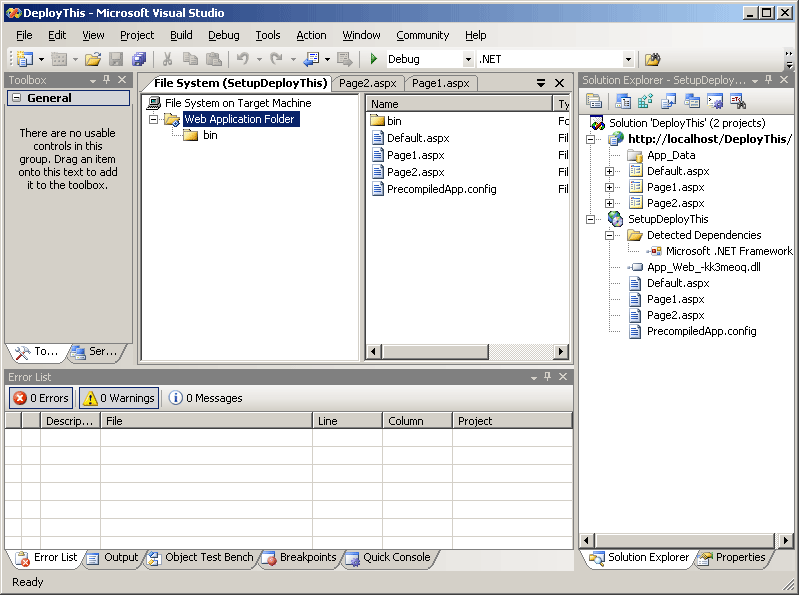The width and height of the screenshot is (799, 595).
Task: Open the Debug configuration dropdown
Action: coord(468,60)
